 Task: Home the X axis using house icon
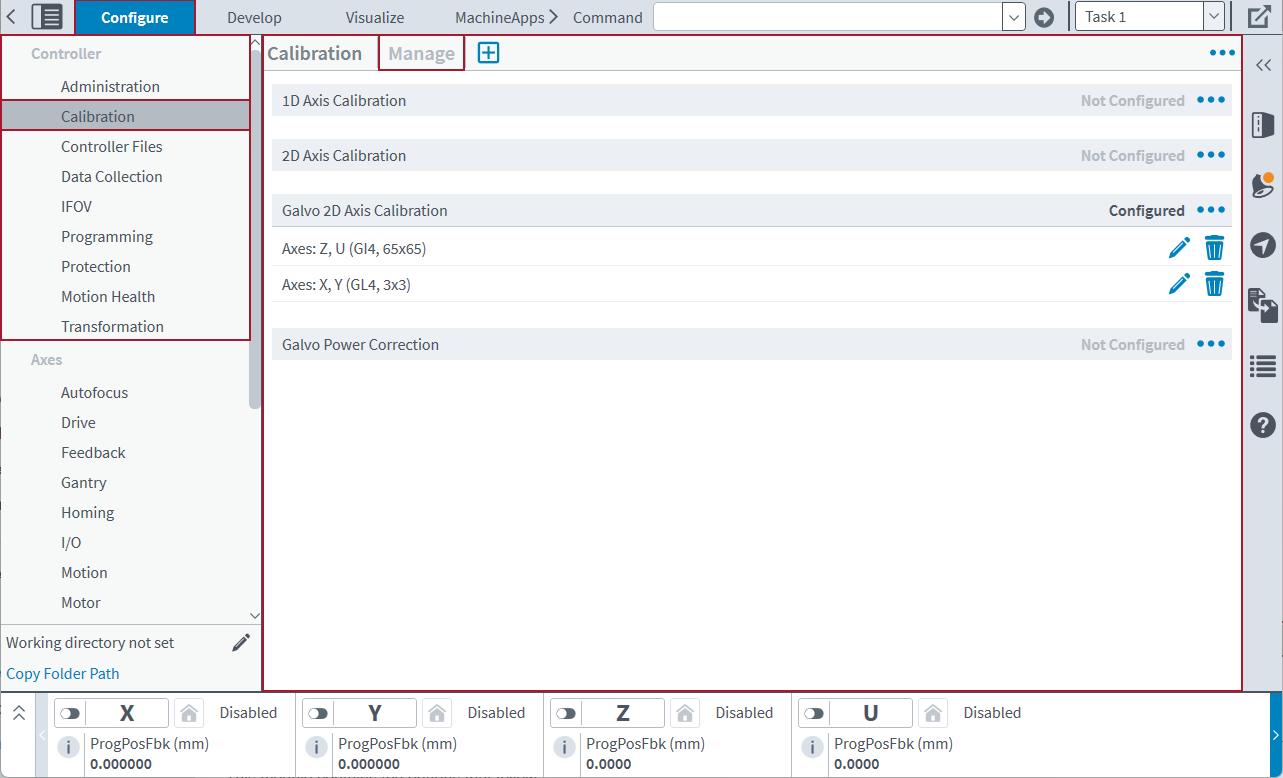[x=189, y=713]
